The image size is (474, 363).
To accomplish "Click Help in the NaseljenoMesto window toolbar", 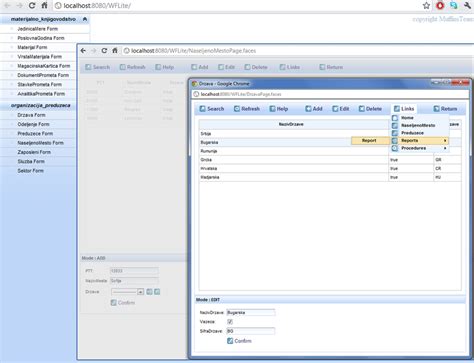I will point(165,67).
